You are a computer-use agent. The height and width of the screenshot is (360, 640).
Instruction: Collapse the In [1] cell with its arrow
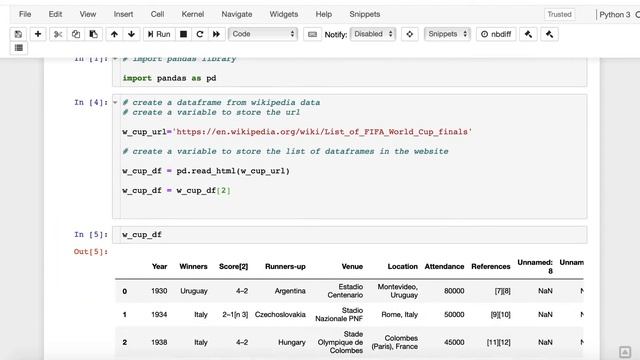(x=115, y=59)
